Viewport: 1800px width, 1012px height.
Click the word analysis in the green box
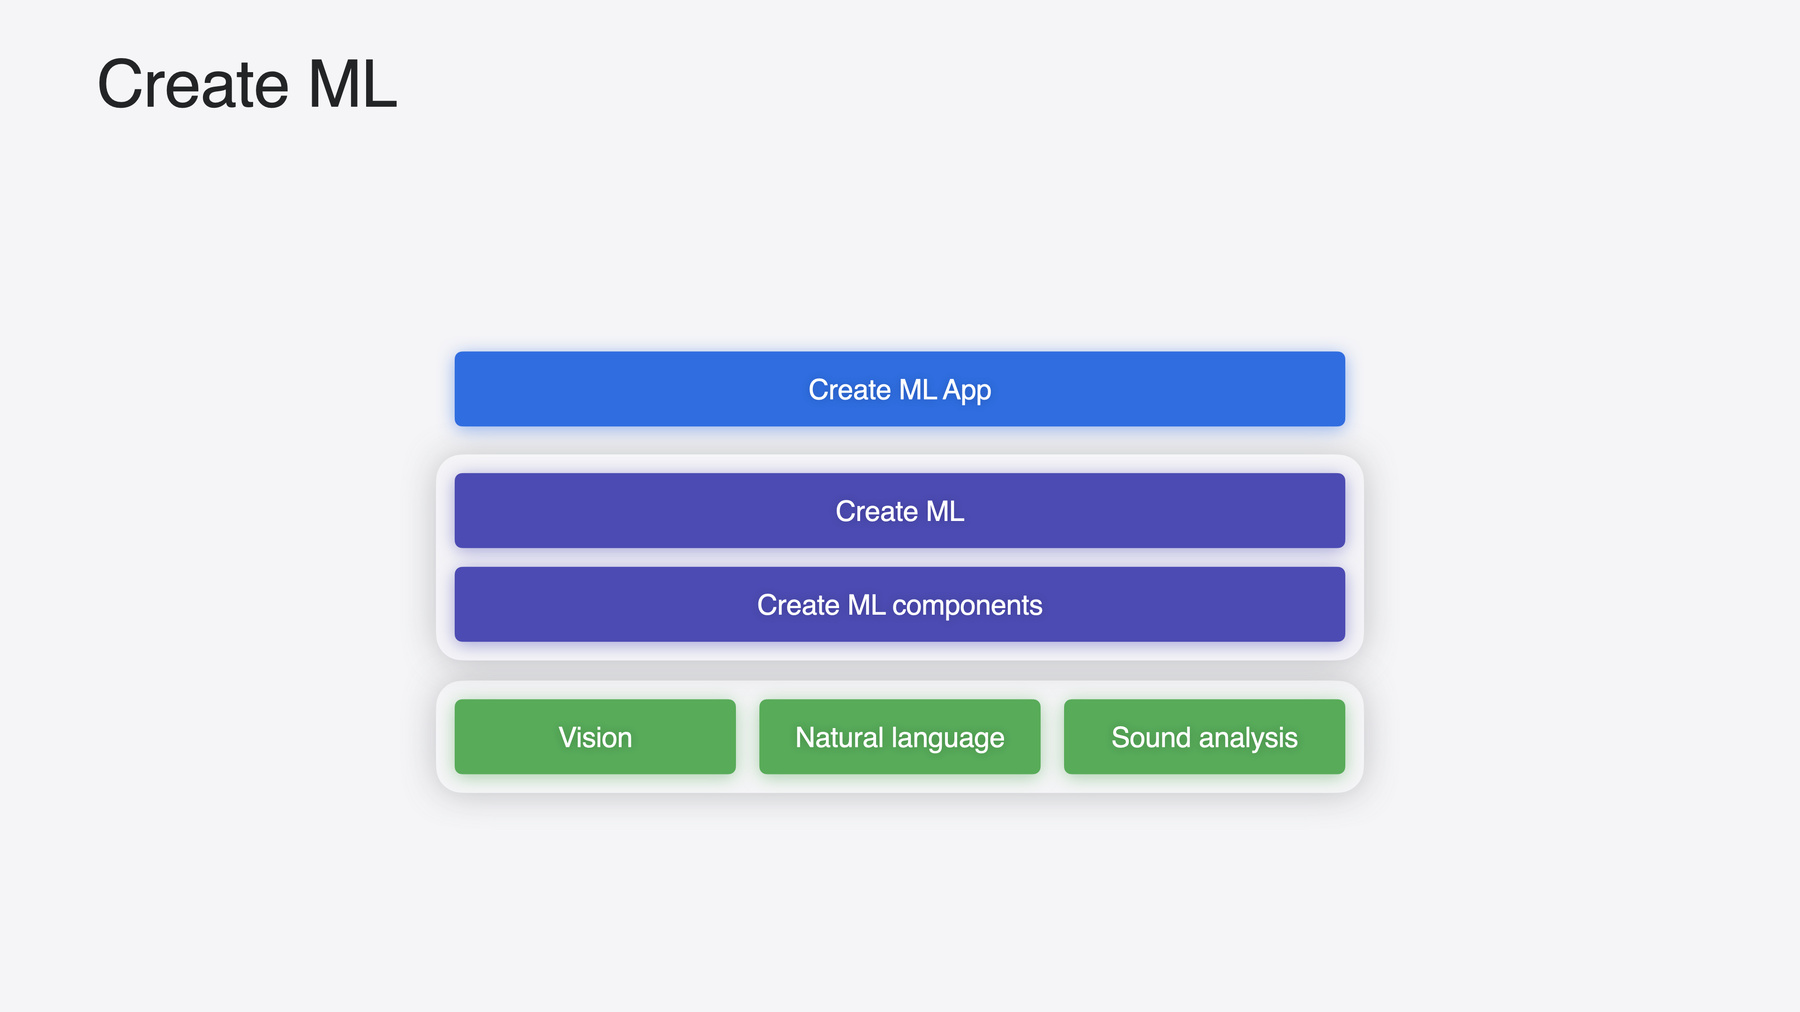click(1248, 739)
